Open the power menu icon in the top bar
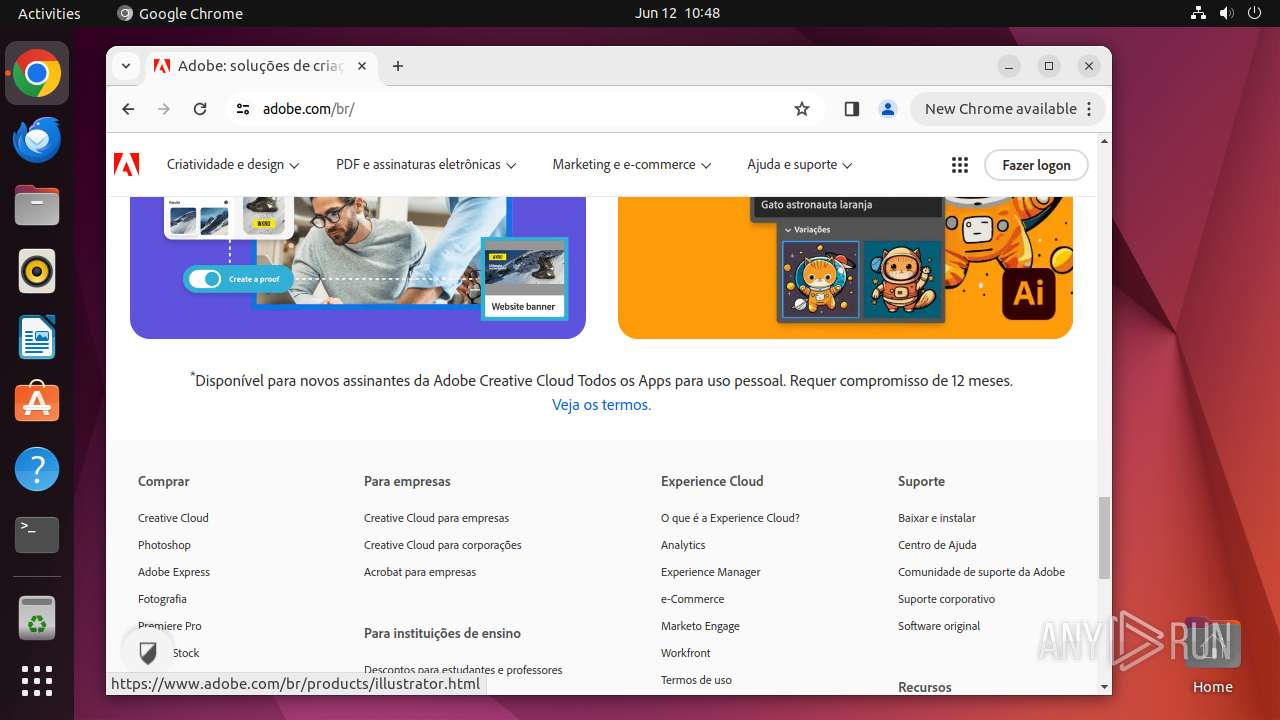1280x720 pixels. tap(1255, 13)
